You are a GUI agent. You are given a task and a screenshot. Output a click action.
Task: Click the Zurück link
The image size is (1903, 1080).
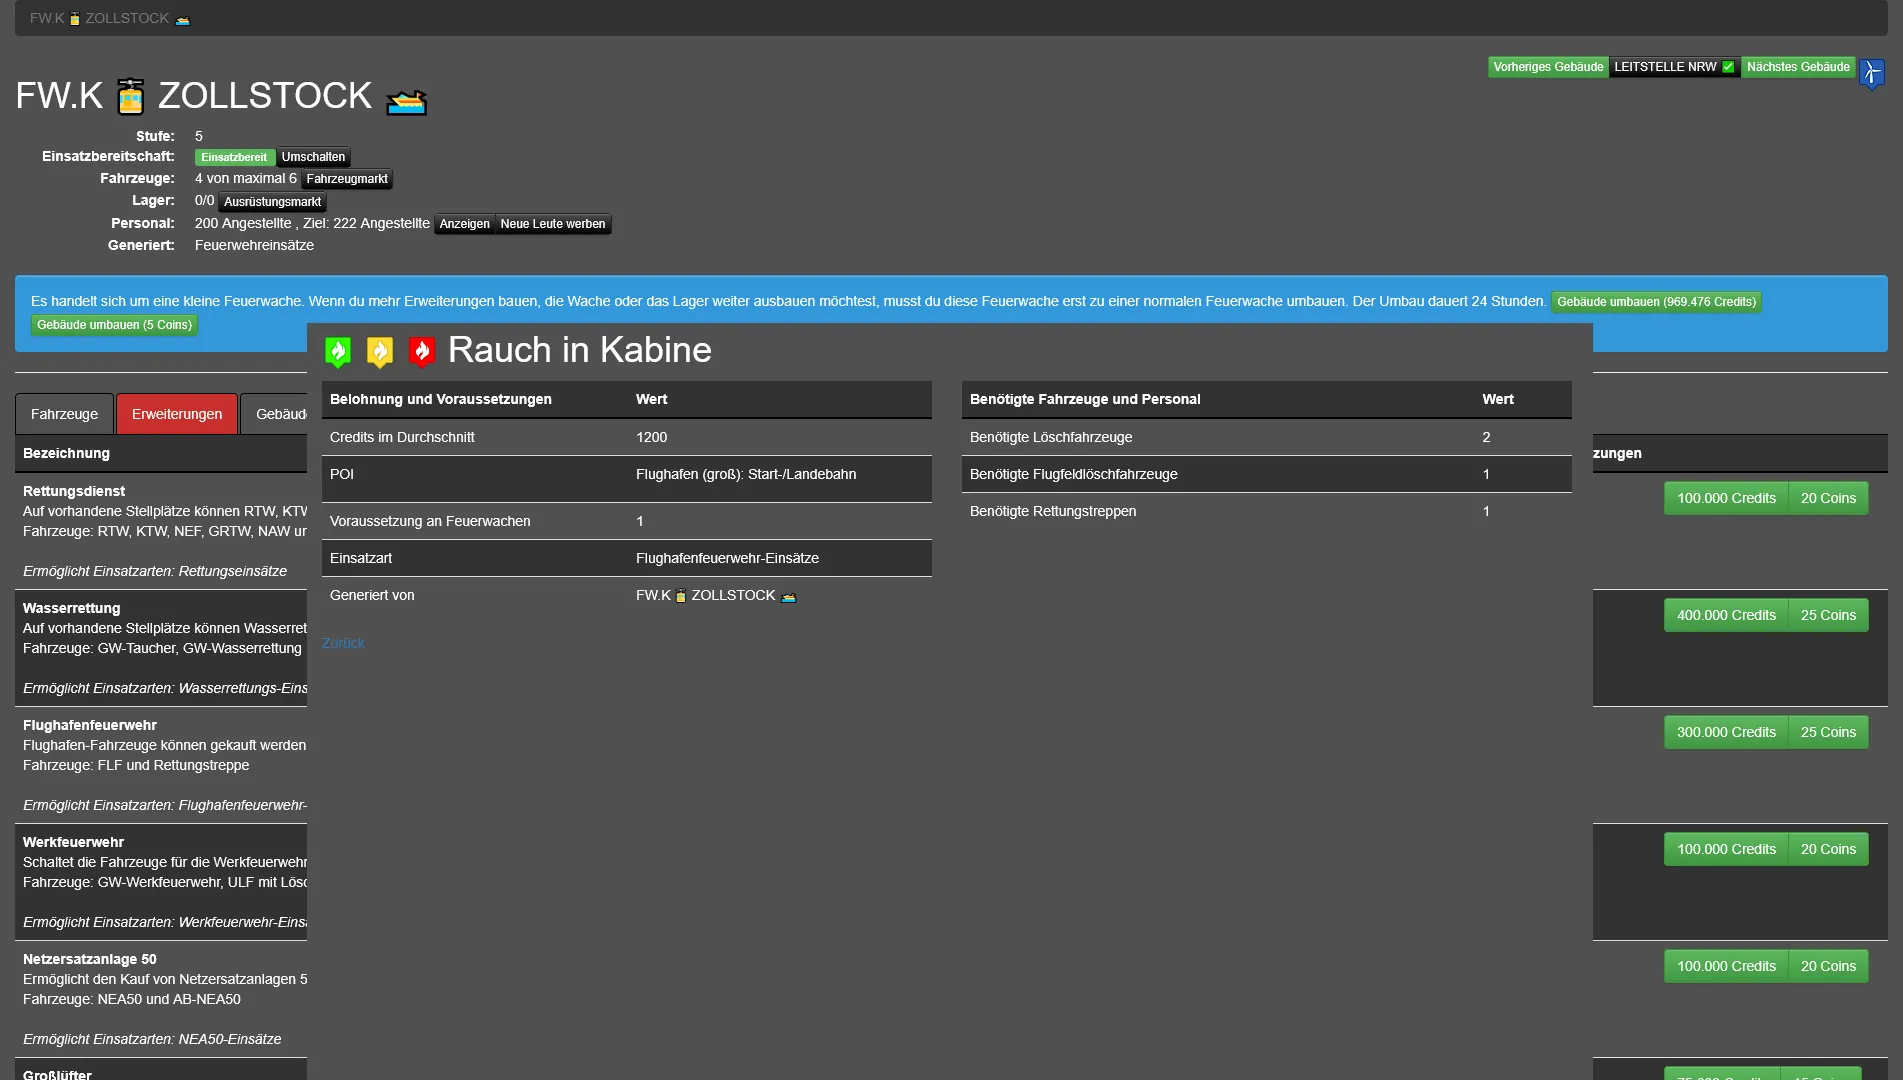tap(343, 643)
